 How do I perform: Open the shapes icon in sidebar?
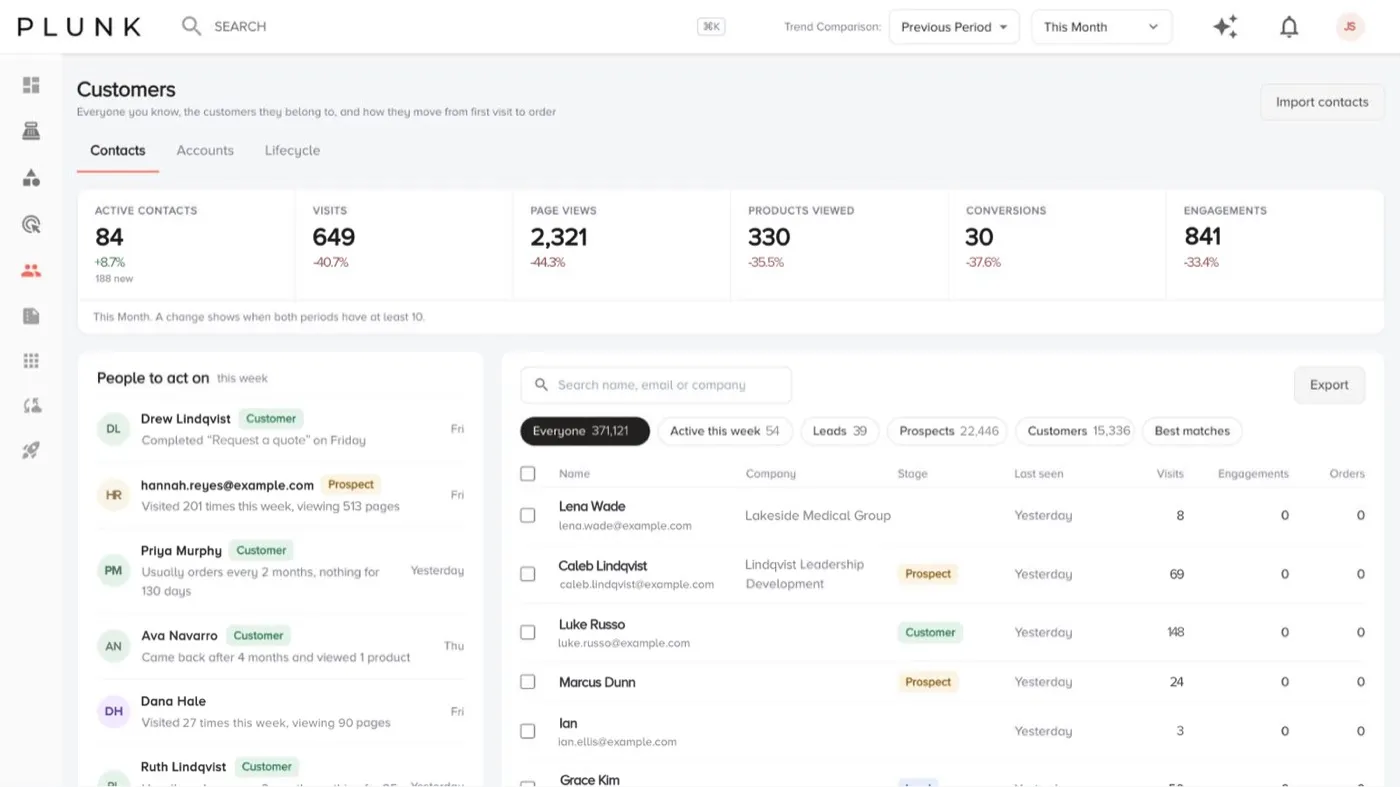click(31, 178)
